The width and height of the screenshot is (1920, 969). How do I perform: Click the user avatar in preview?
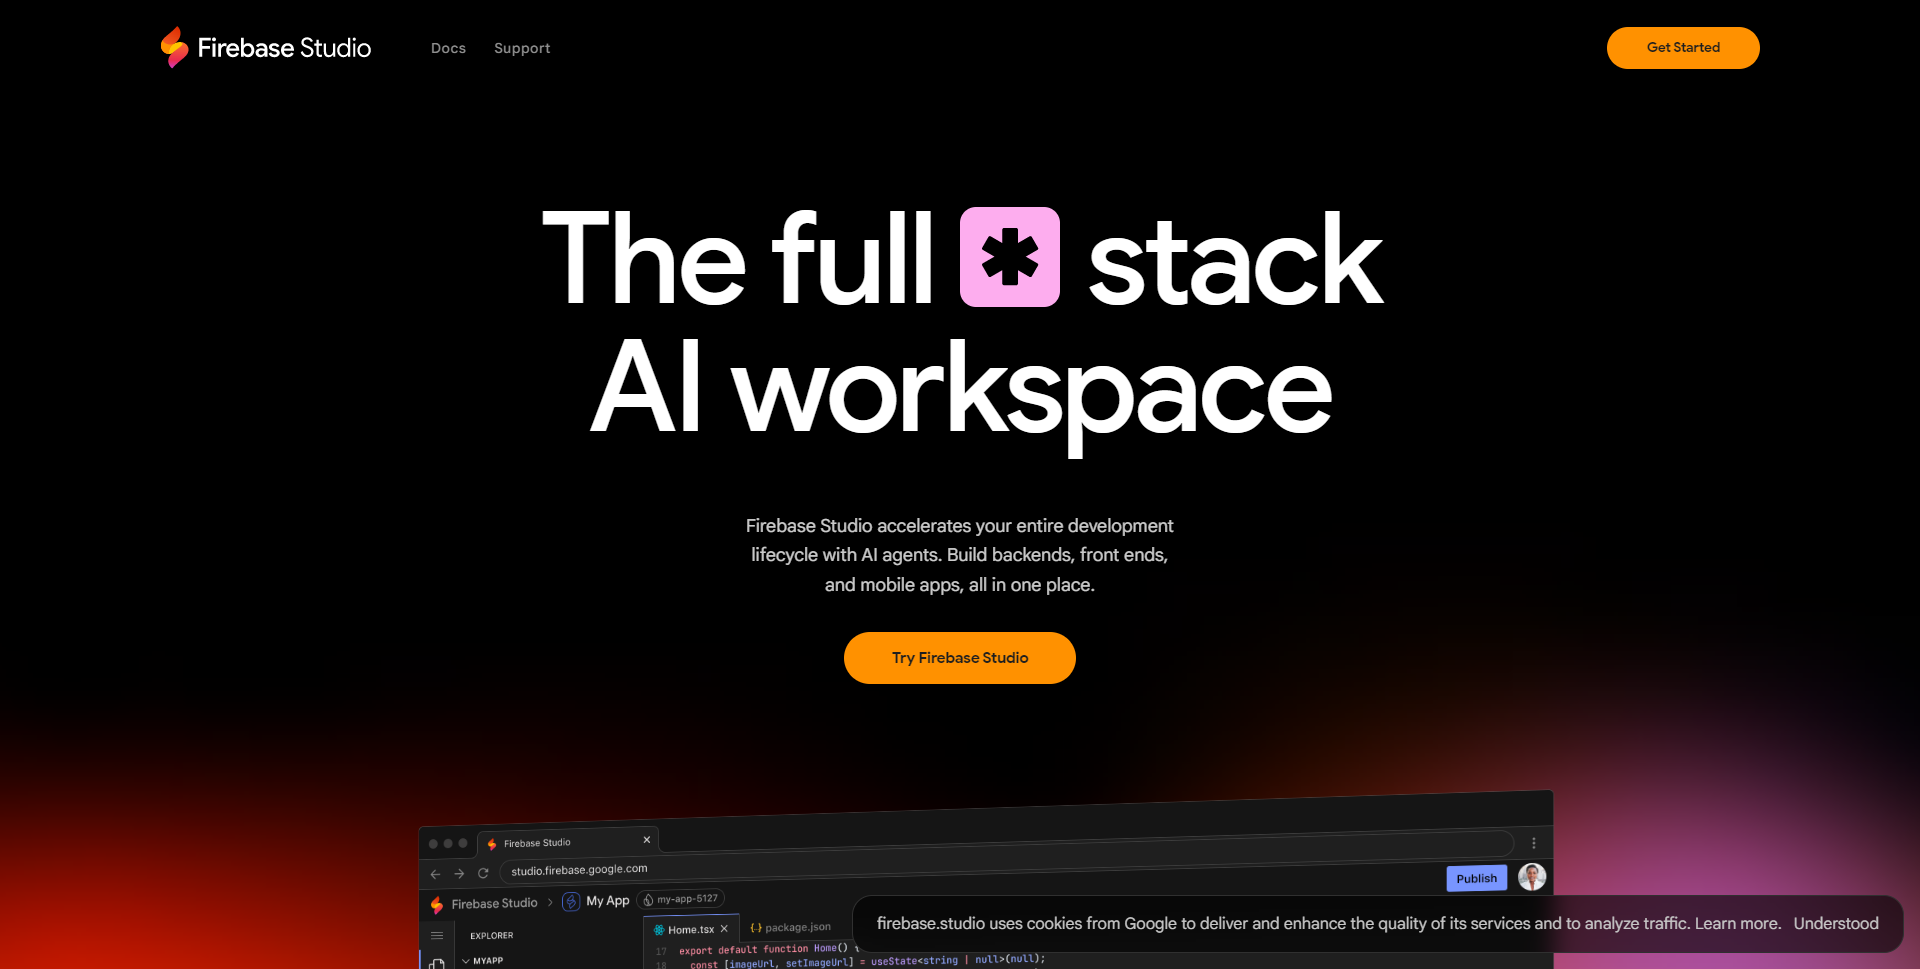tap(1532, 877)
